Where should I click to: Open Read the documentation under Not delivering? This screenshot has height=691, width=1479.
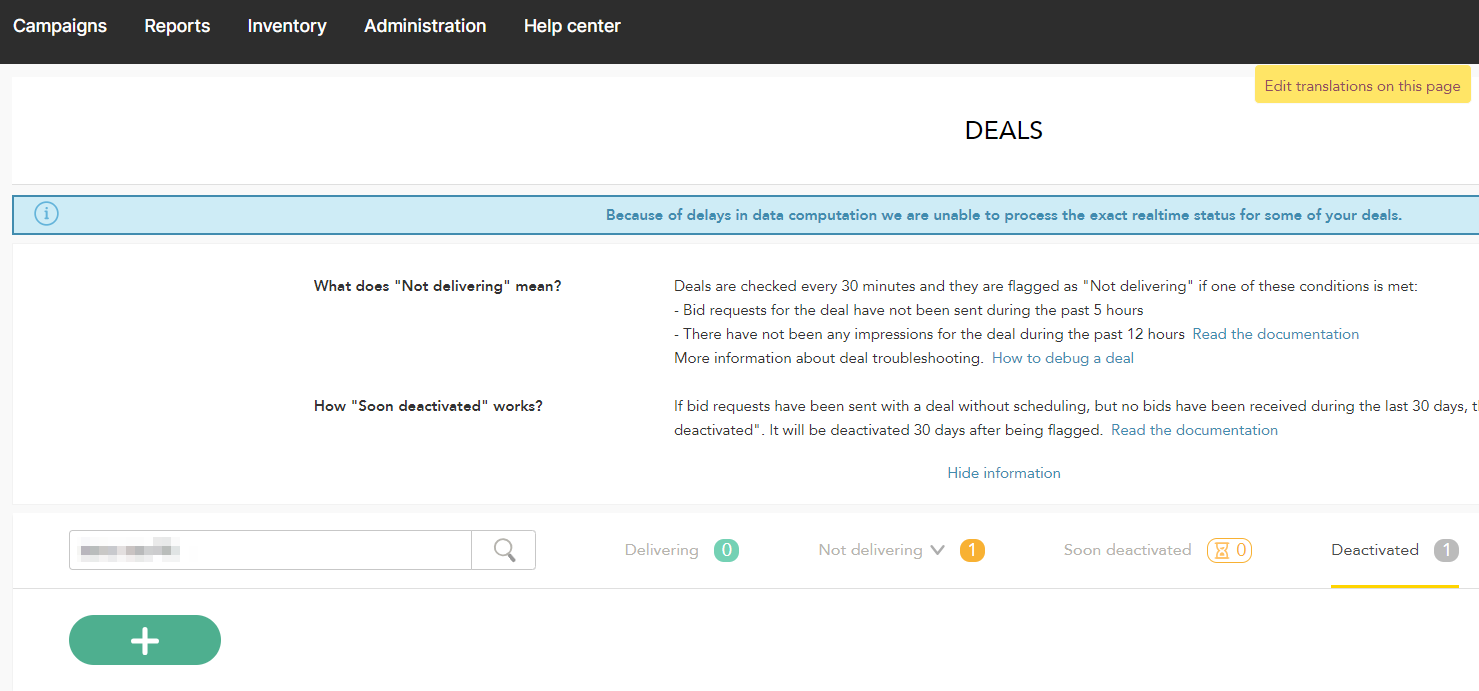pos(1275,334)
